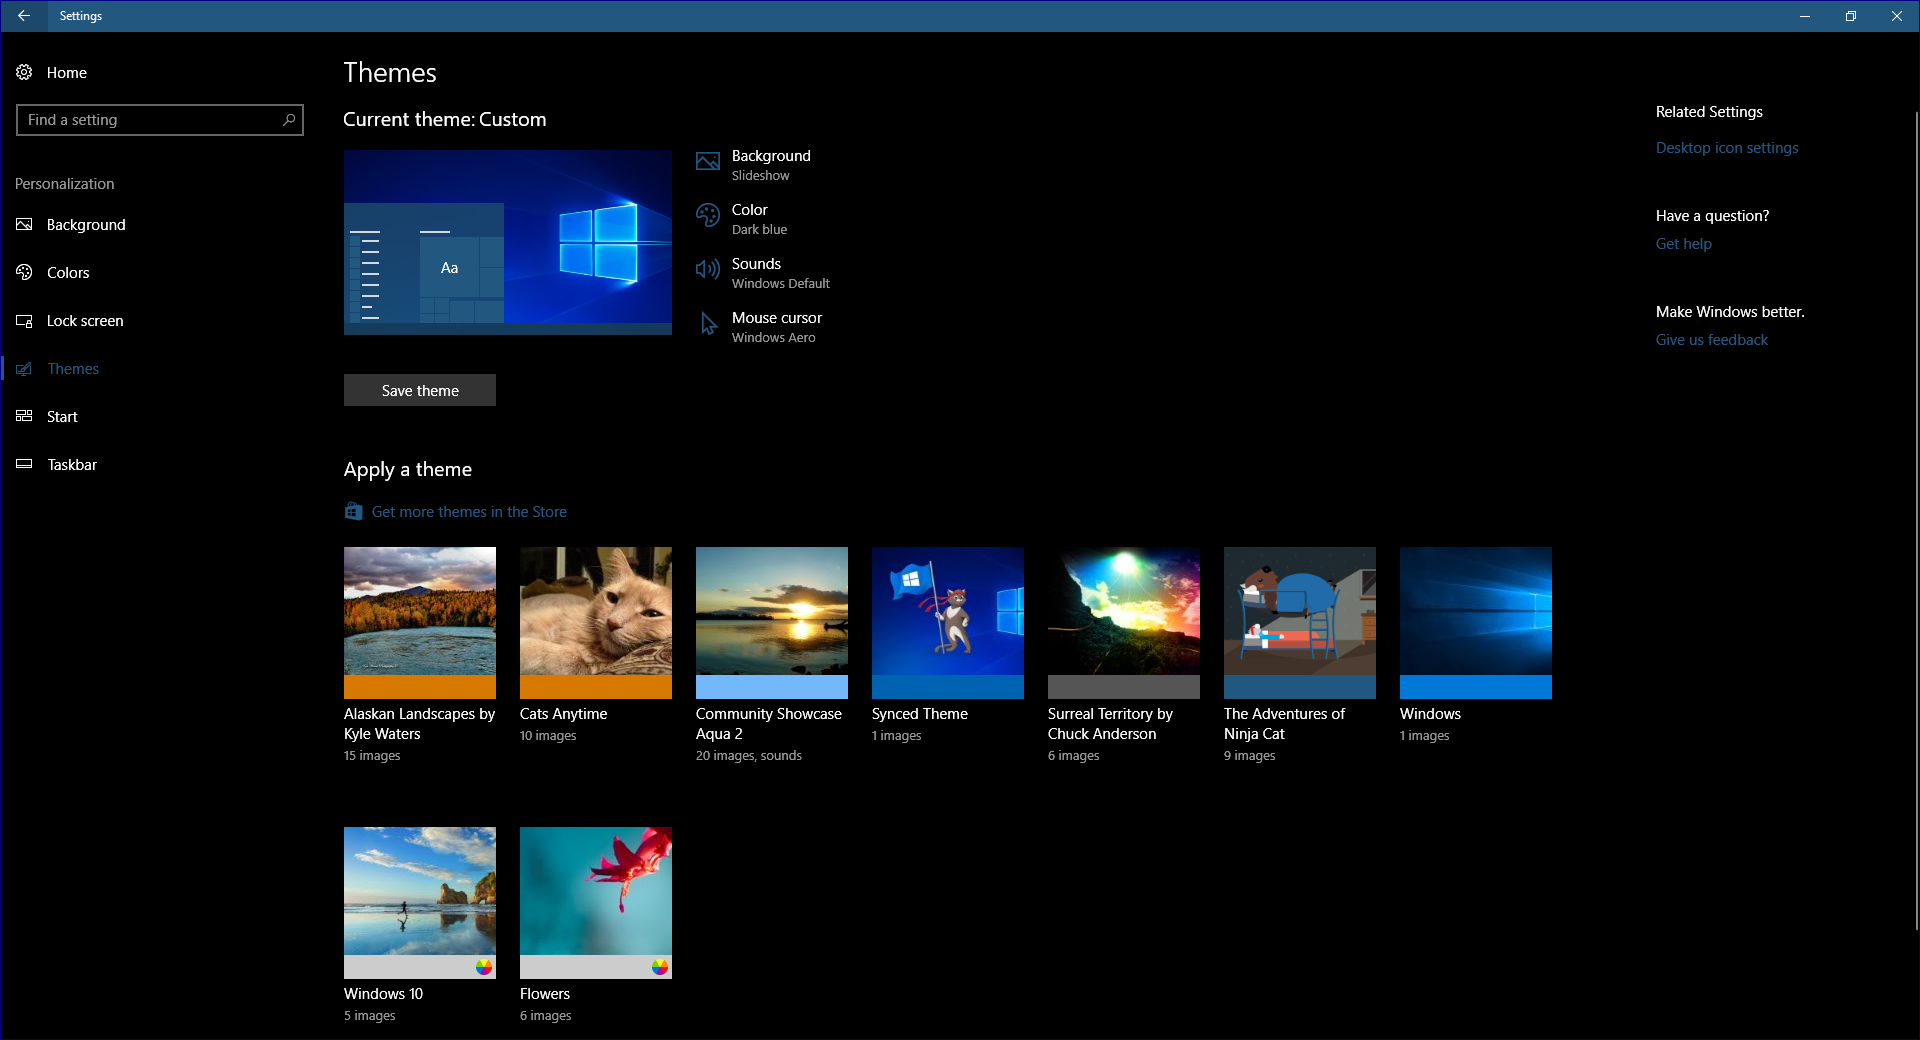Click the Store bag icon
This screenshot has height=1040, width=1920.
(x=354, y=511)
